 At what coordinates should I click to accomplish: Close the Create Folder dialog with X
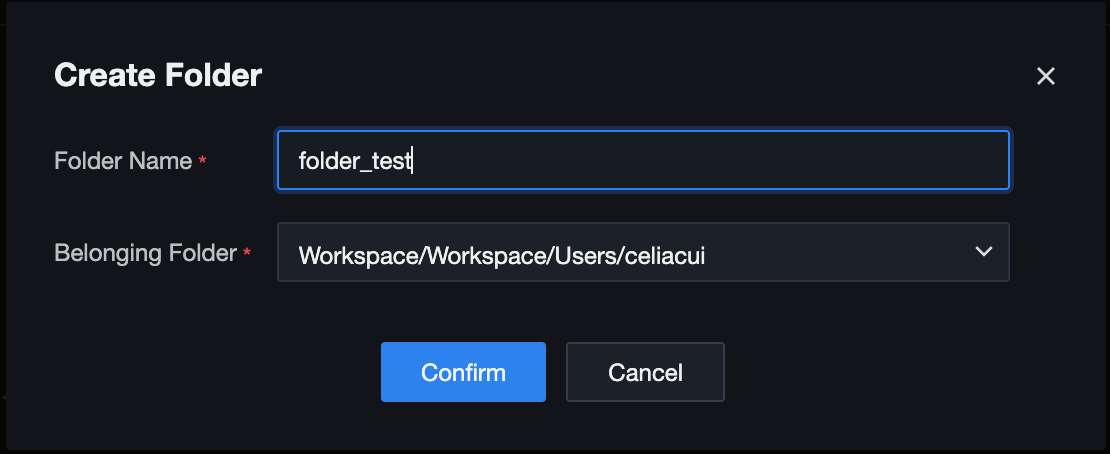point(1046,77)
